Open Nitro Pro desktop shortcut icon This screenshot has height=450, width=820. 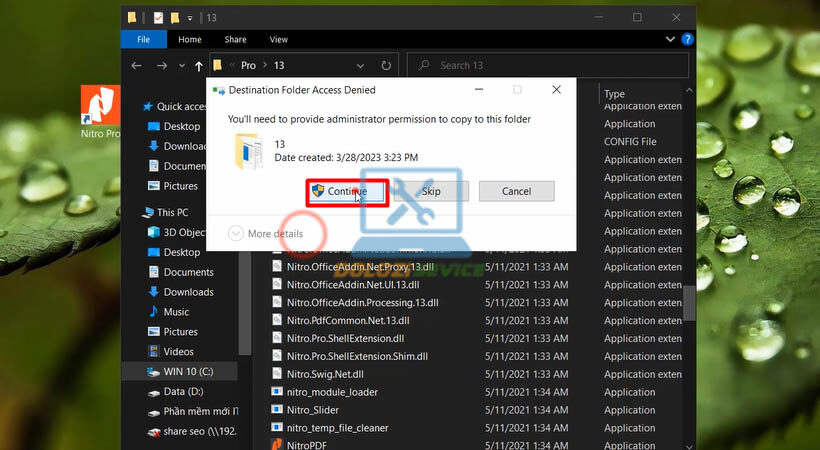tap(100, 112)
